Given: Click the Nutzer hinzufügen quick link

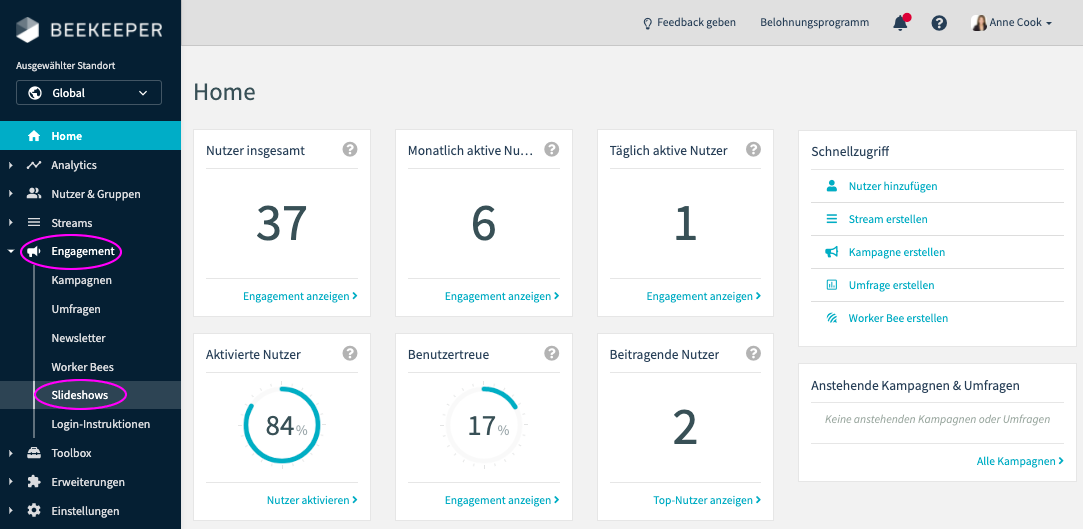Looking at the screenshot, I should [892, 186].
